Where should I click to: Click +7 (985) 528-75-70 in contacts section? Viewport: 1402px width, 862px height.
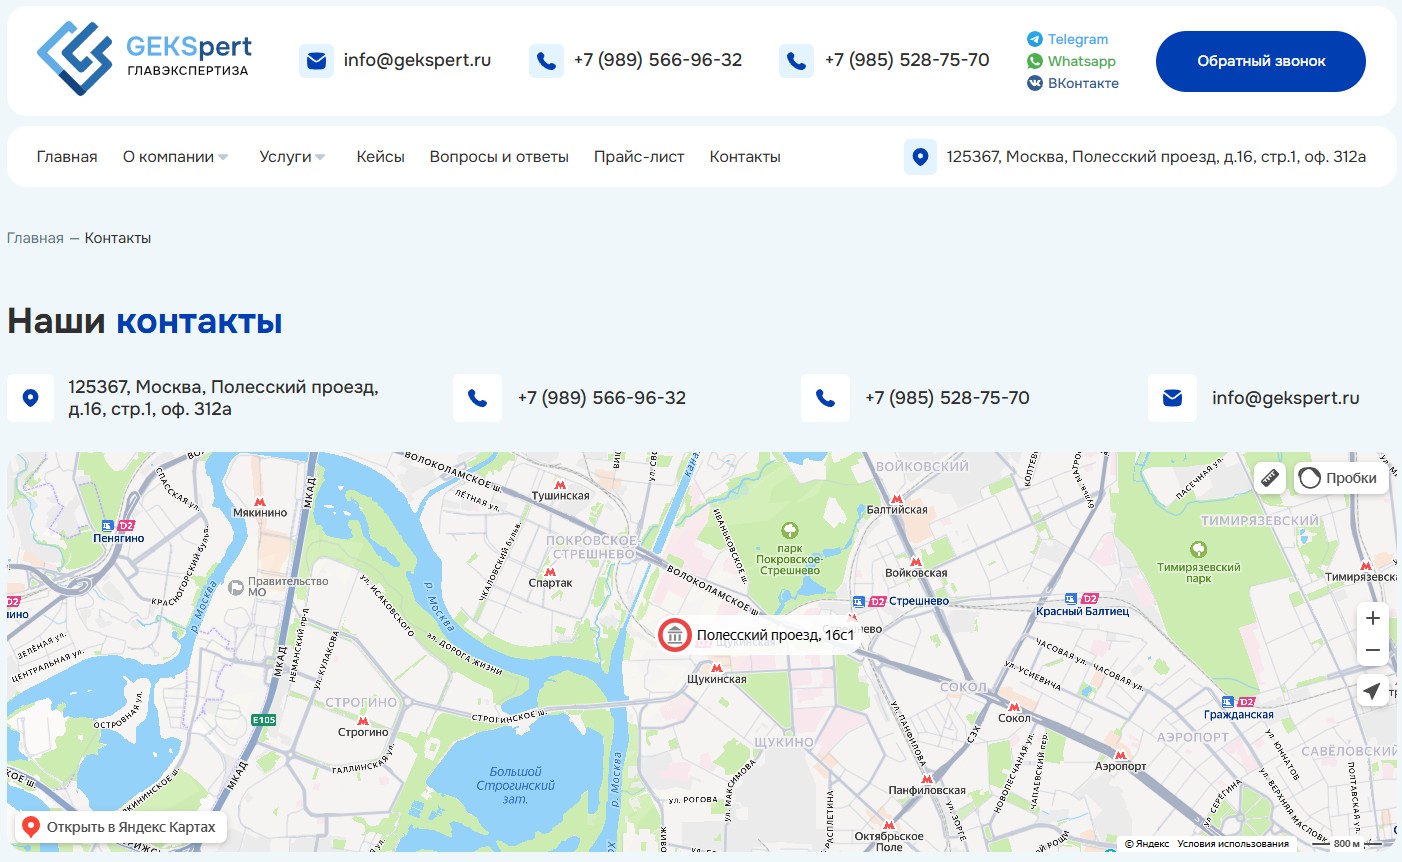point(947,398)
